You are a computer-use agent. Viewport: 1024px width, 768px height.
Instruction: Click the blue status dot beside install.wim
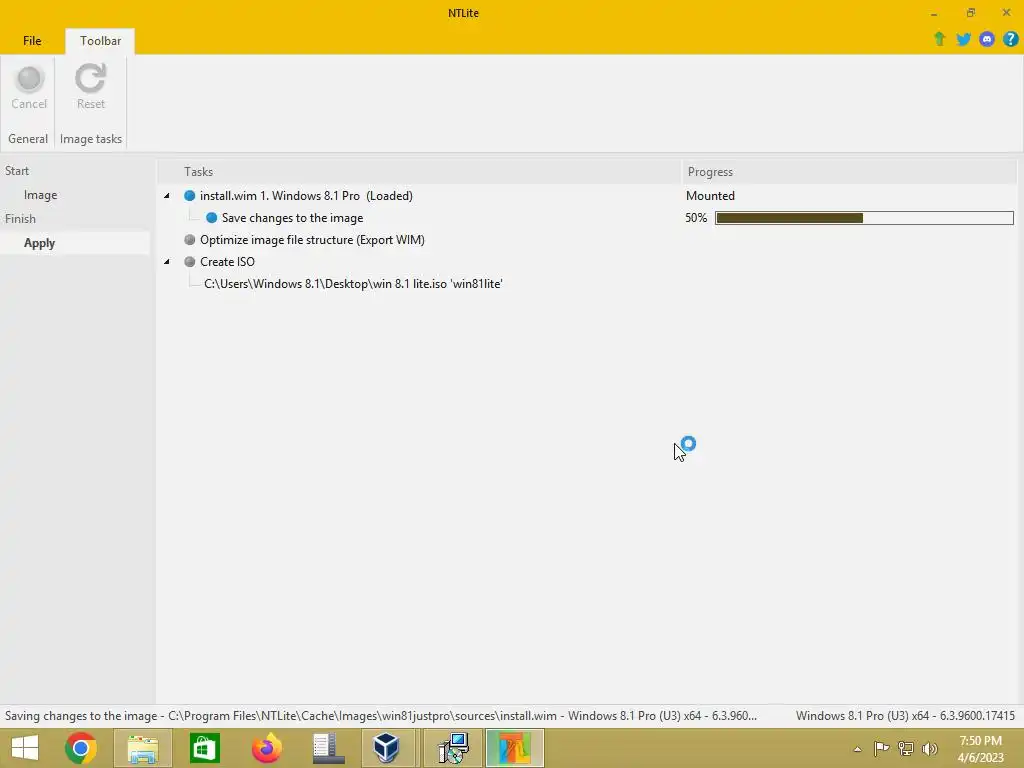(189, 195)
